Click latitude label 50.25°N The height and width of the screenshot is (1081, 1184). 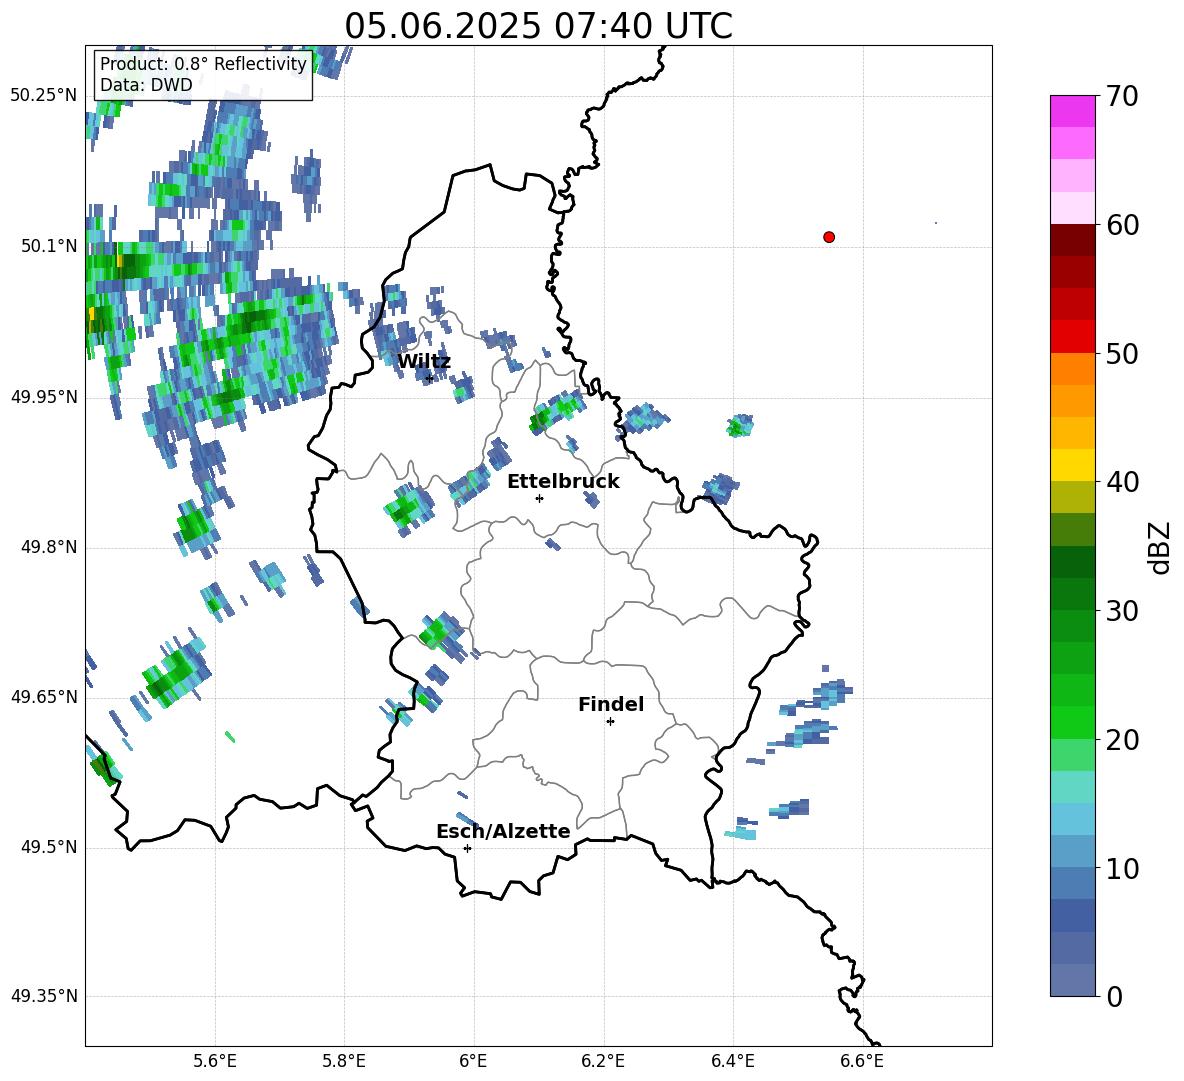pyautogui.click(x=44, y=96)
